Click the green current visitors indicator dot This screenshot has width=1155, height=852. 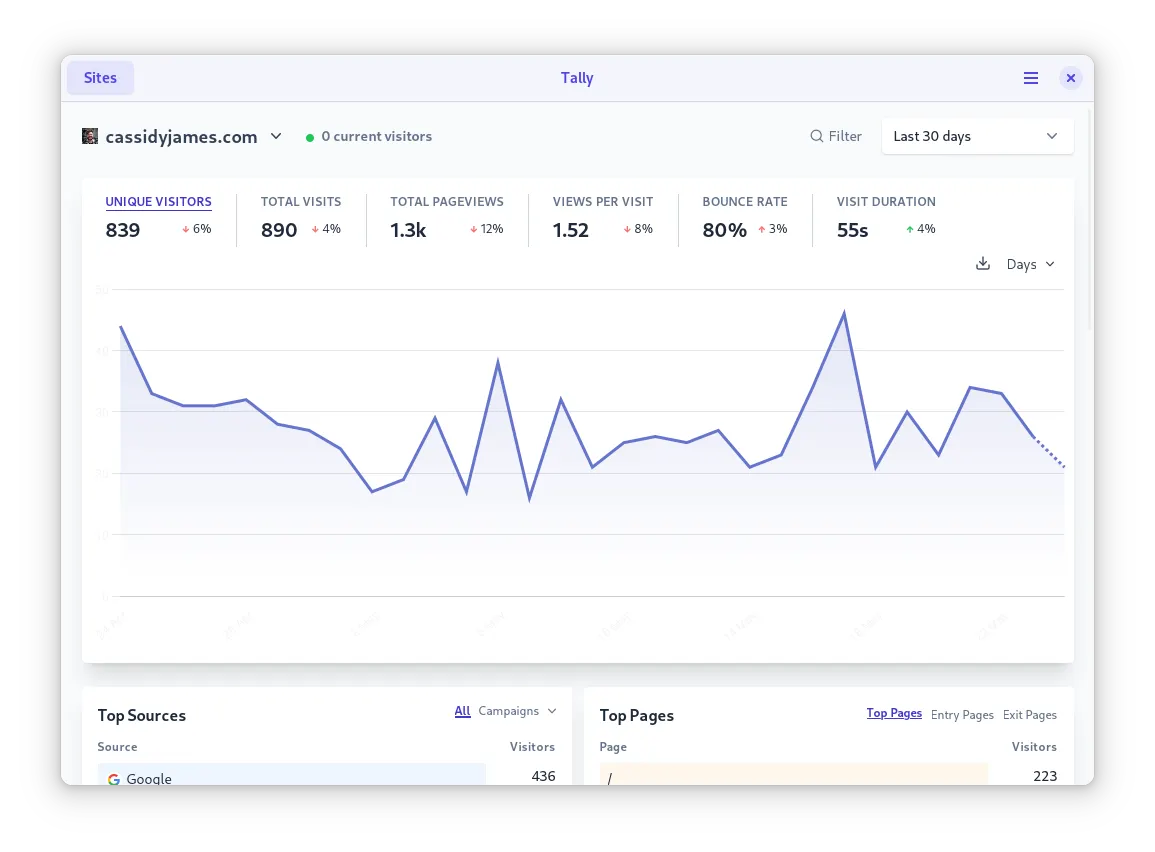pyautogui.click(x=310, y=137)
